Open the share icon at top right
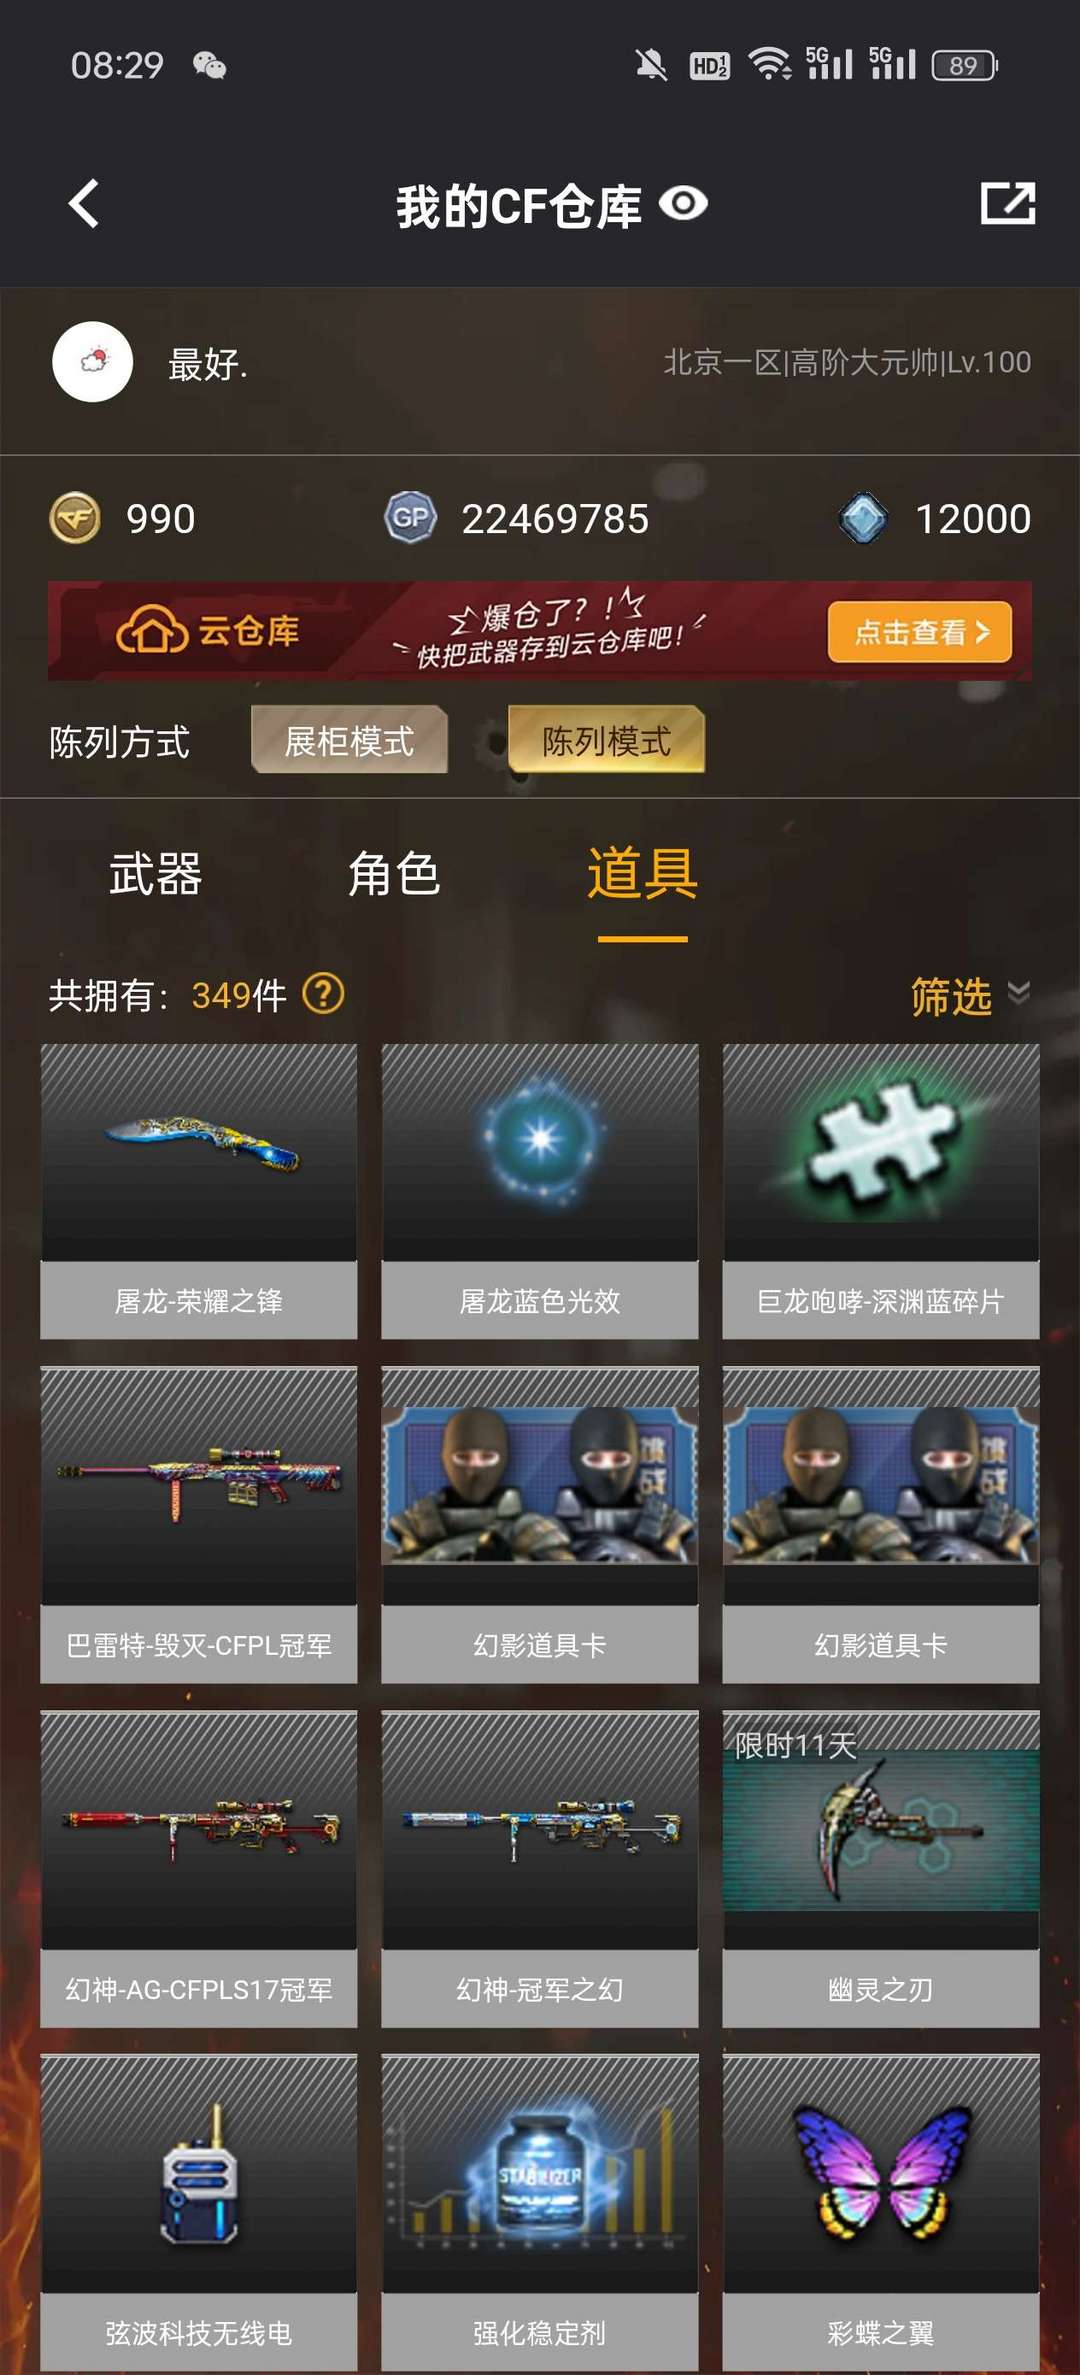1080x2375 pixels. [1008, 203]
